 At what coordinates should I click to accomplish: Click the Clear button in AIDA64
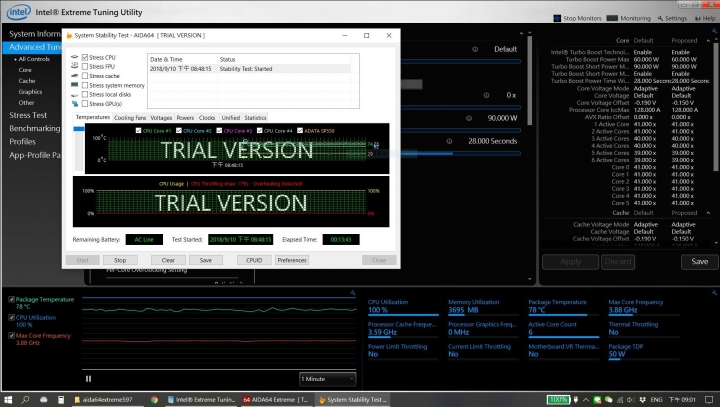point(168,260)
